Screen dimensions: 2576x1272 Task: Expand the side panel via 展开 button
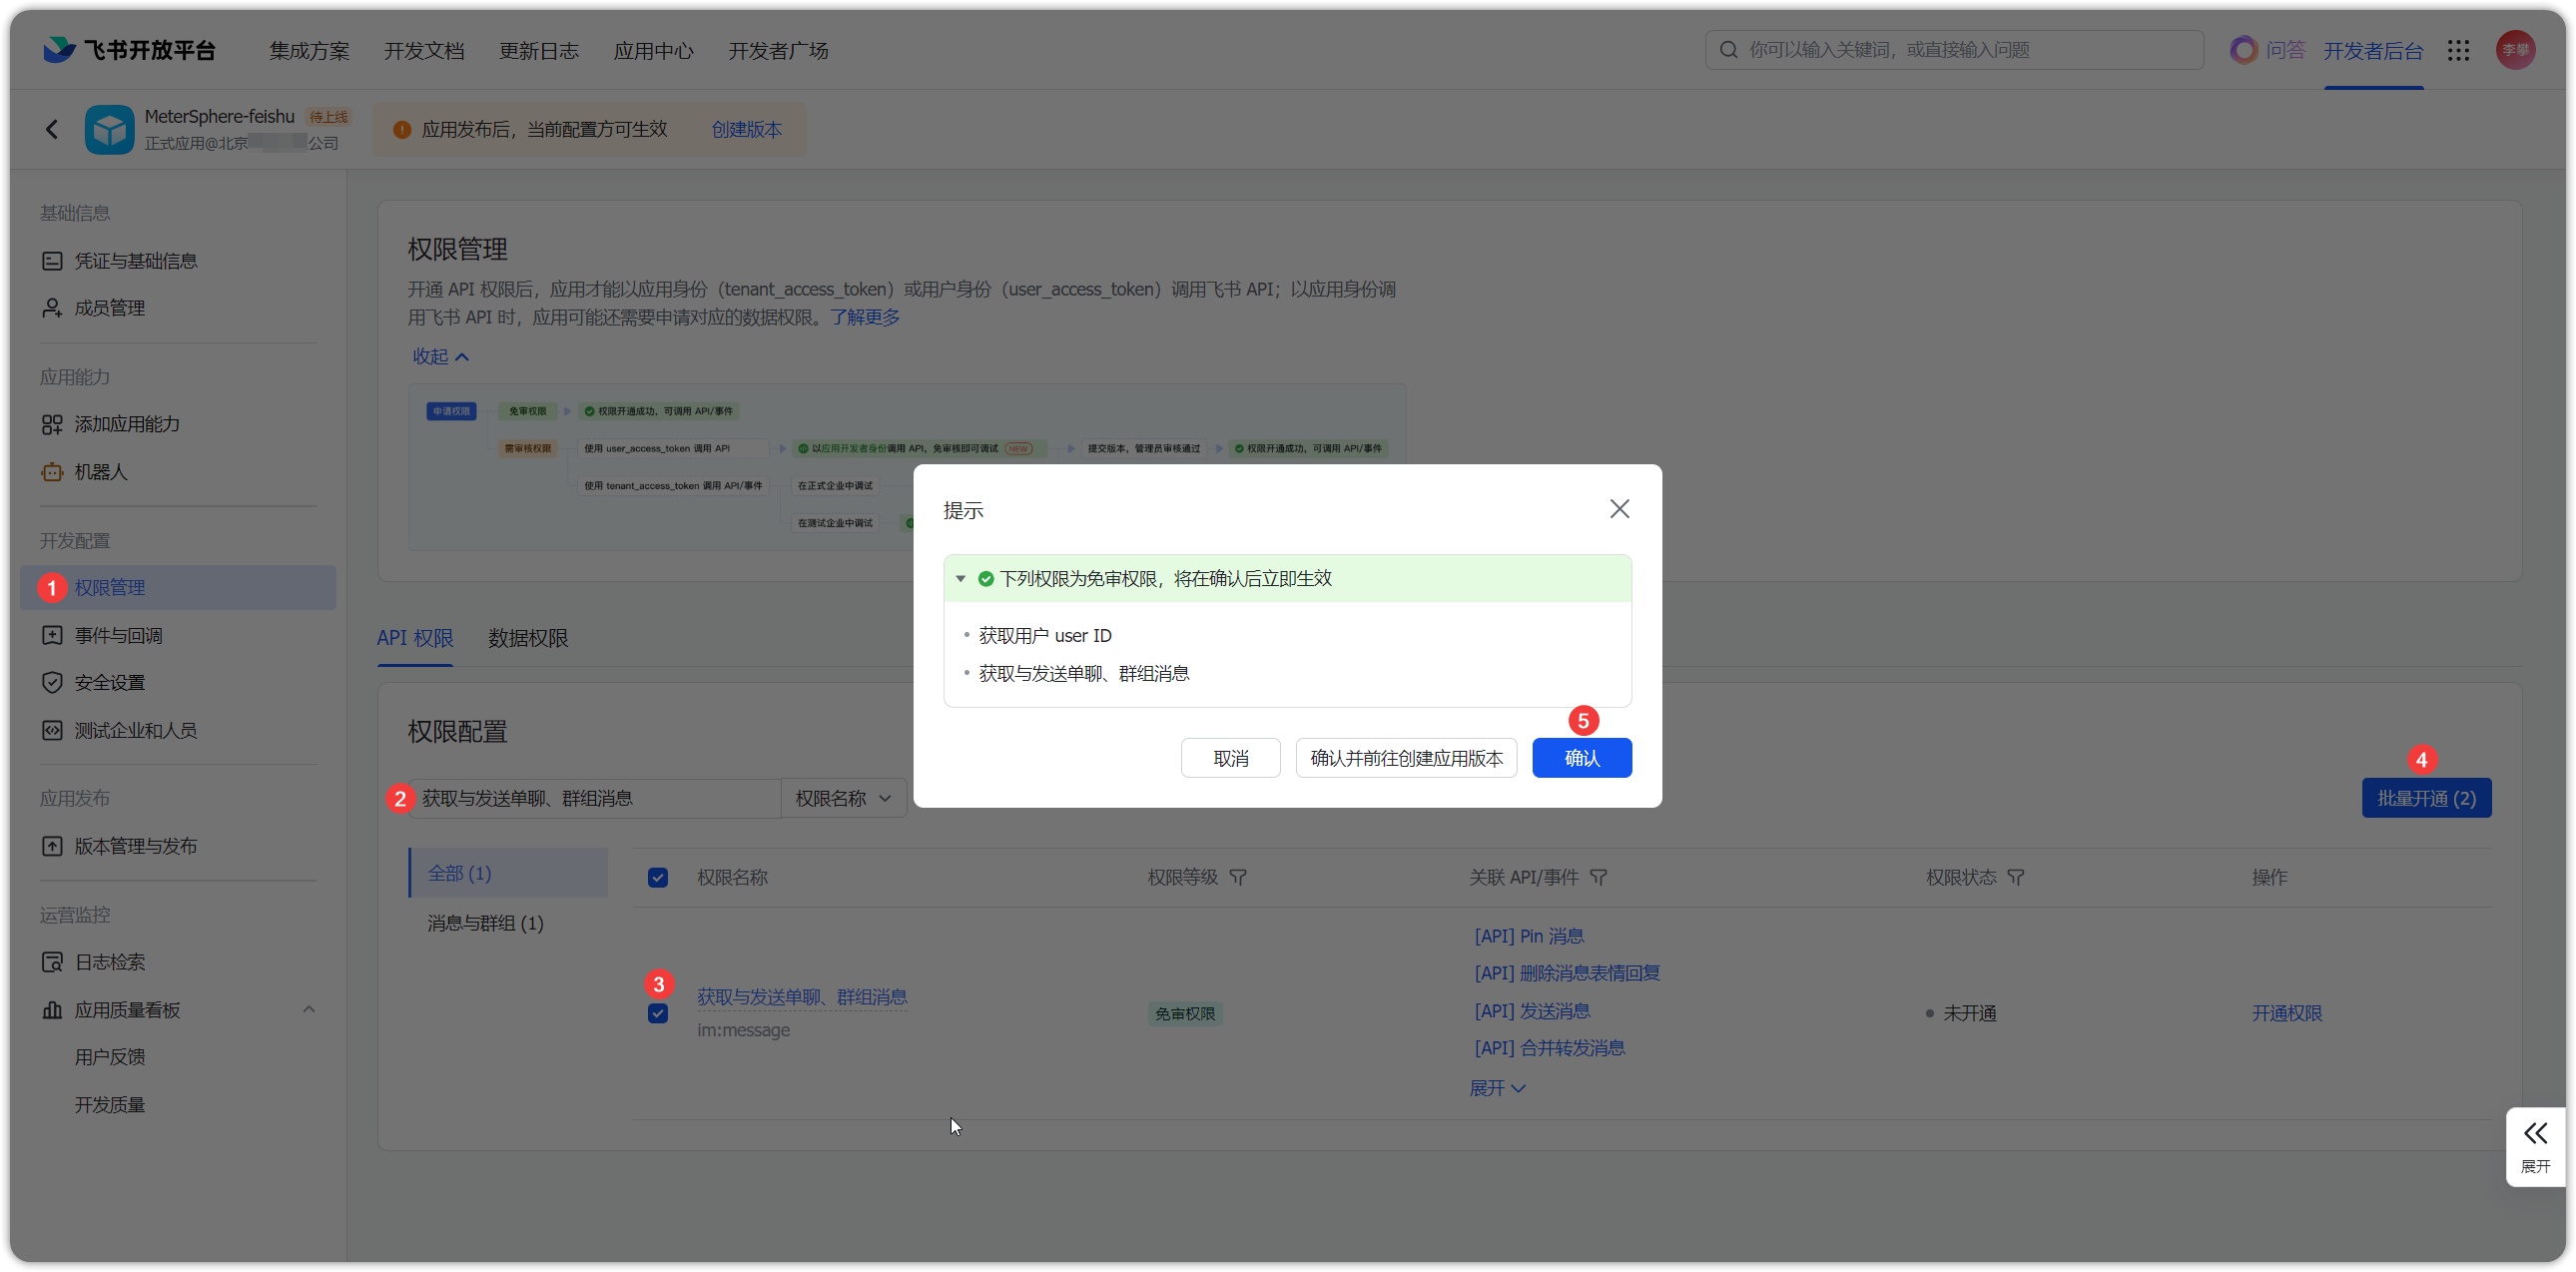coord(2535,1147)
